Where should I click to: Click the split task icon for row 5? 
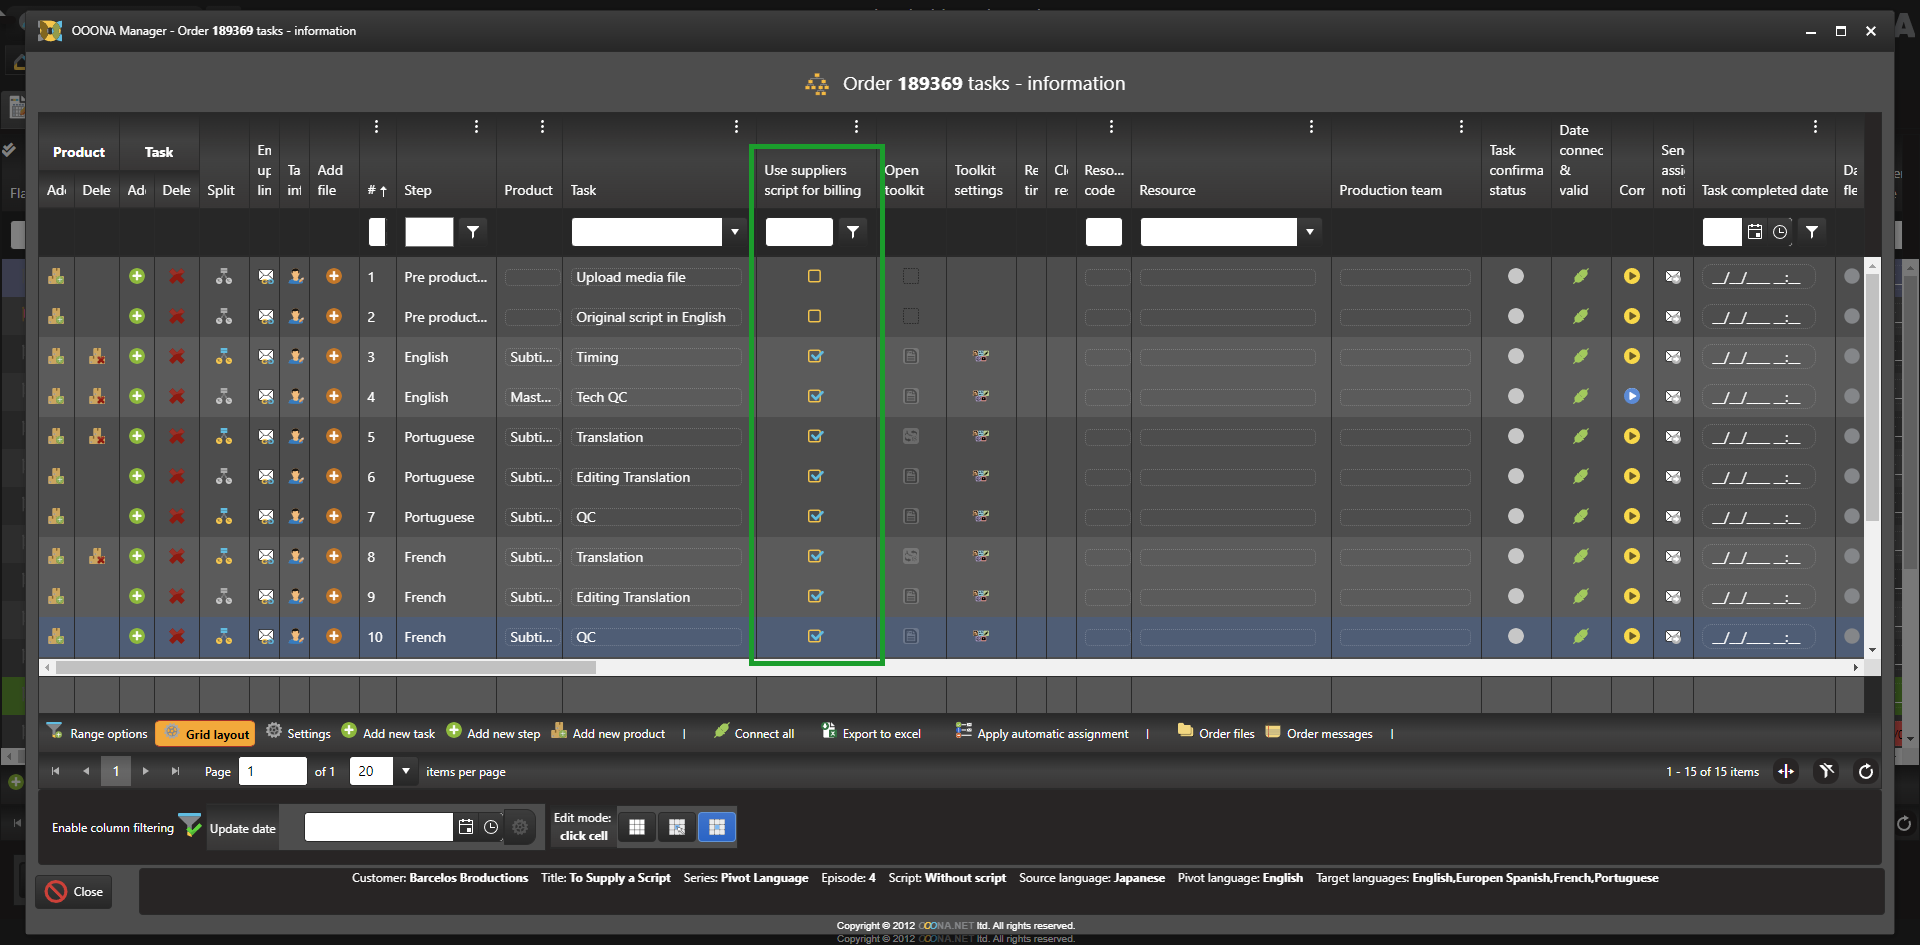coord(224,437)
